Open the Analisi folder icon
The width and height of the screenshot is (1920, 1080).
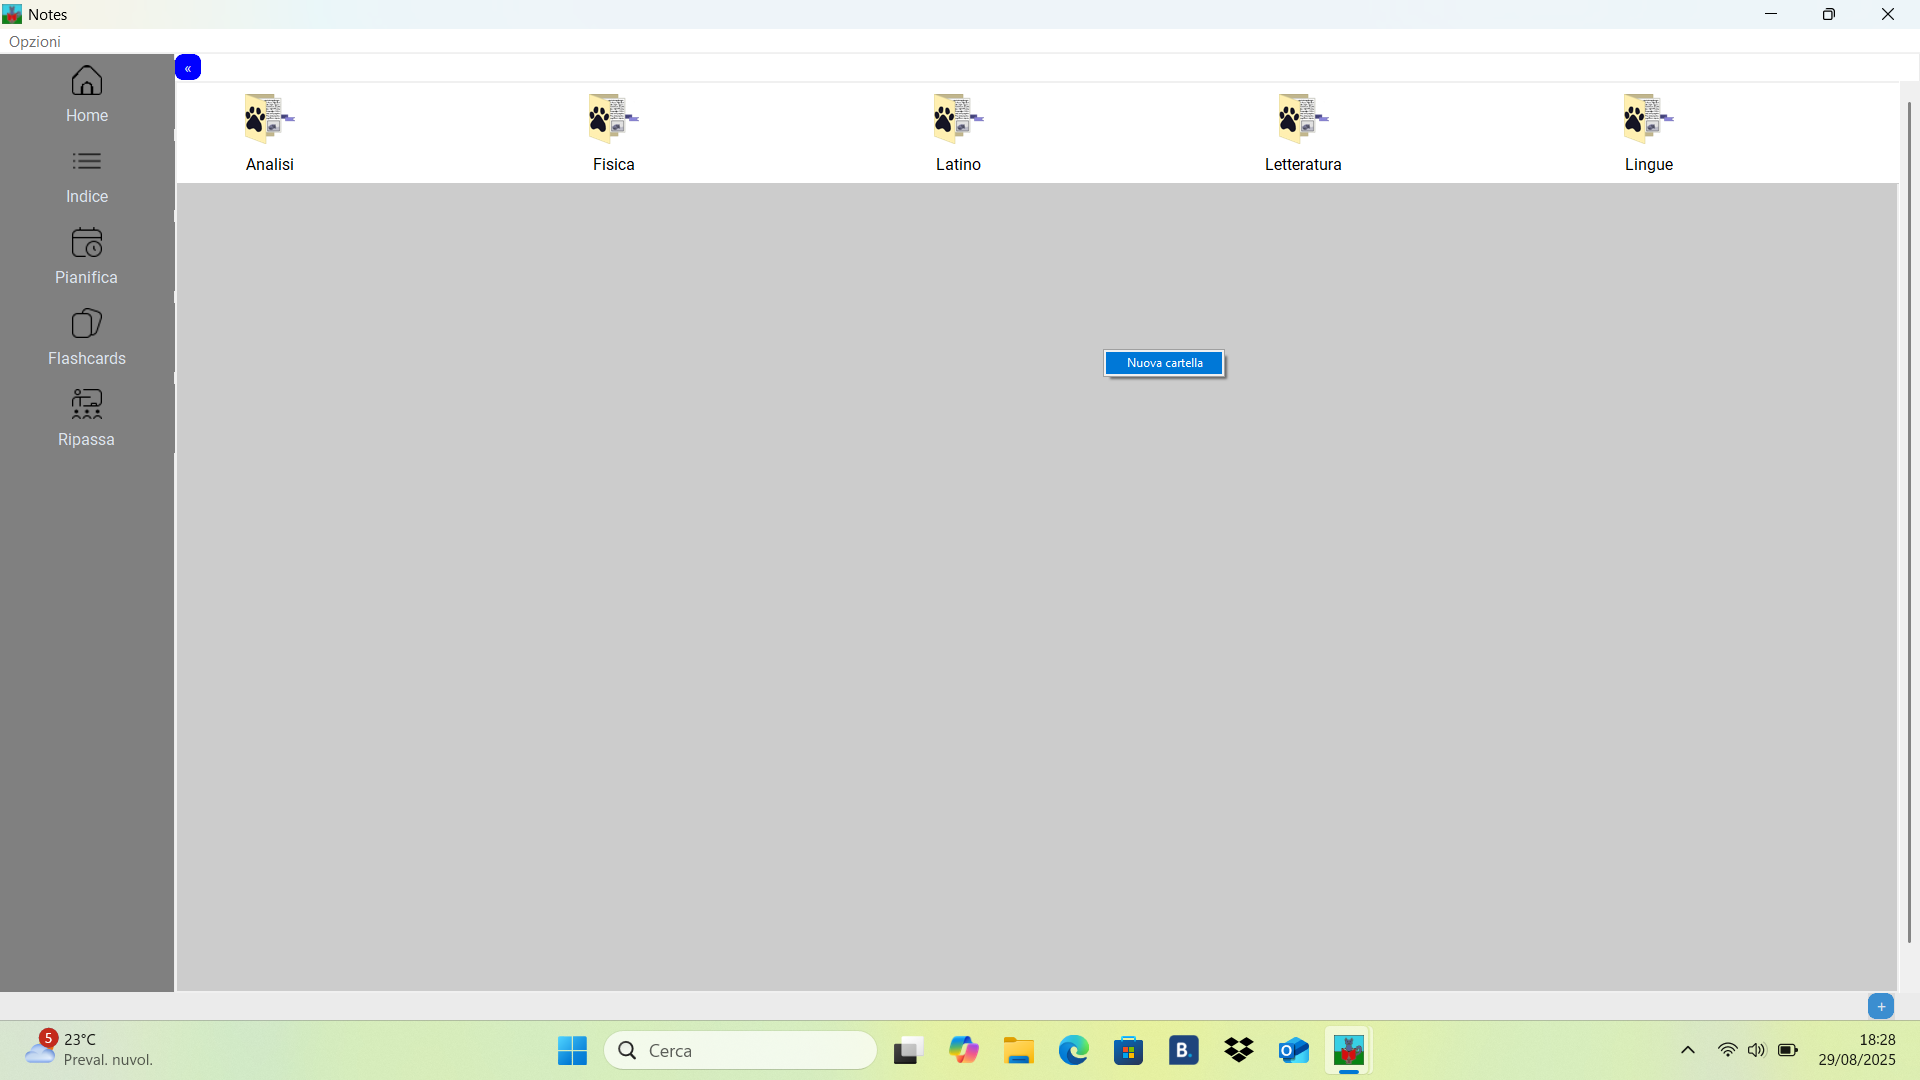[269, 119]
